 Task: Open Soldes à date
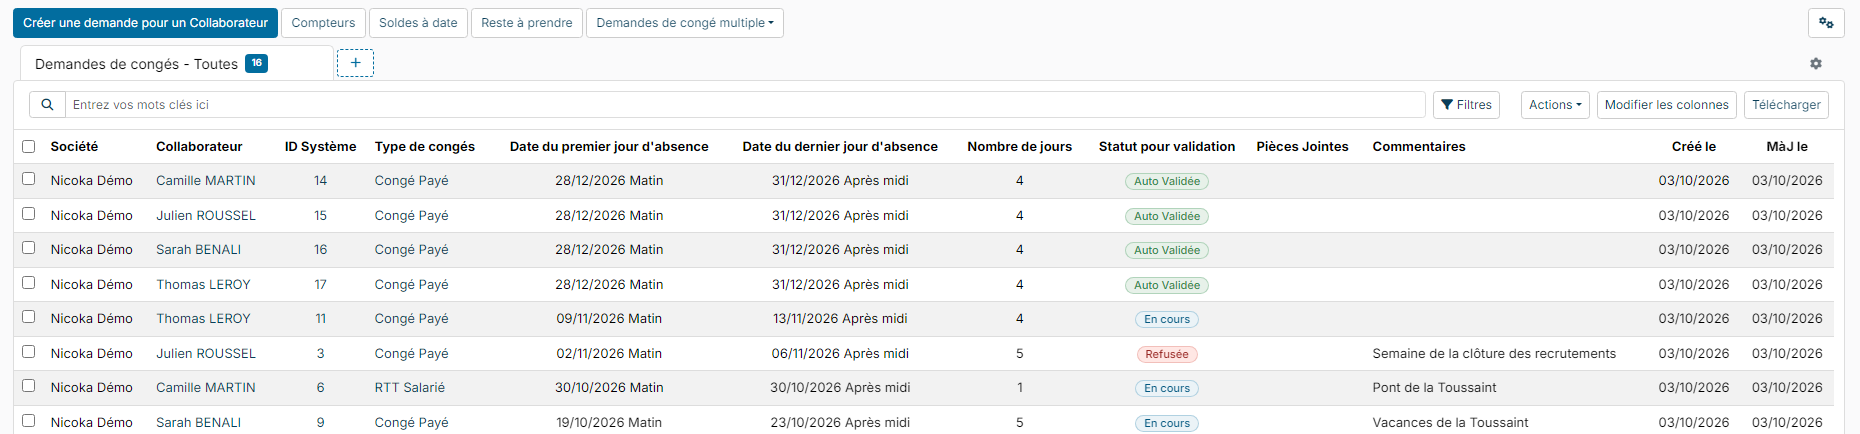pyautogui.click(x=418, y=23)
